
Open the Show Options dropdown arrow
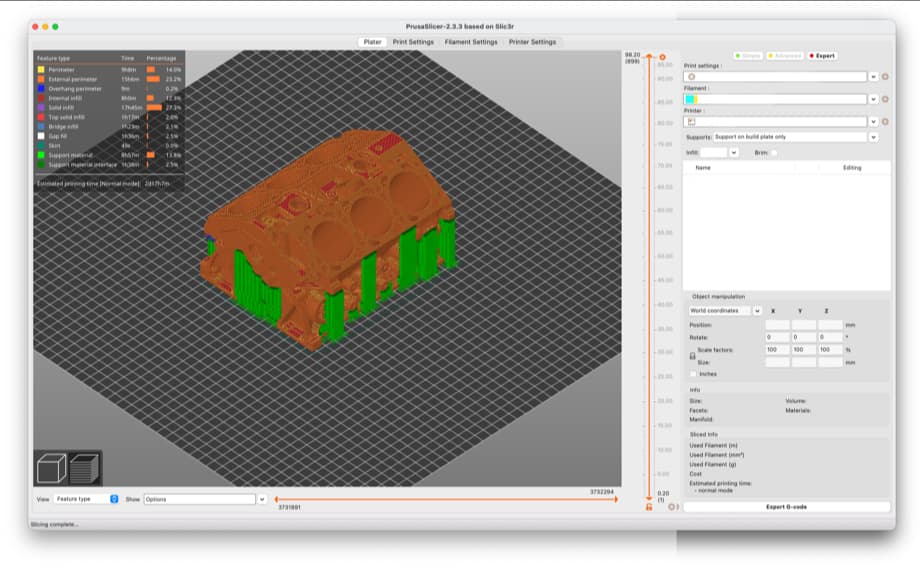tap(262, 499)
